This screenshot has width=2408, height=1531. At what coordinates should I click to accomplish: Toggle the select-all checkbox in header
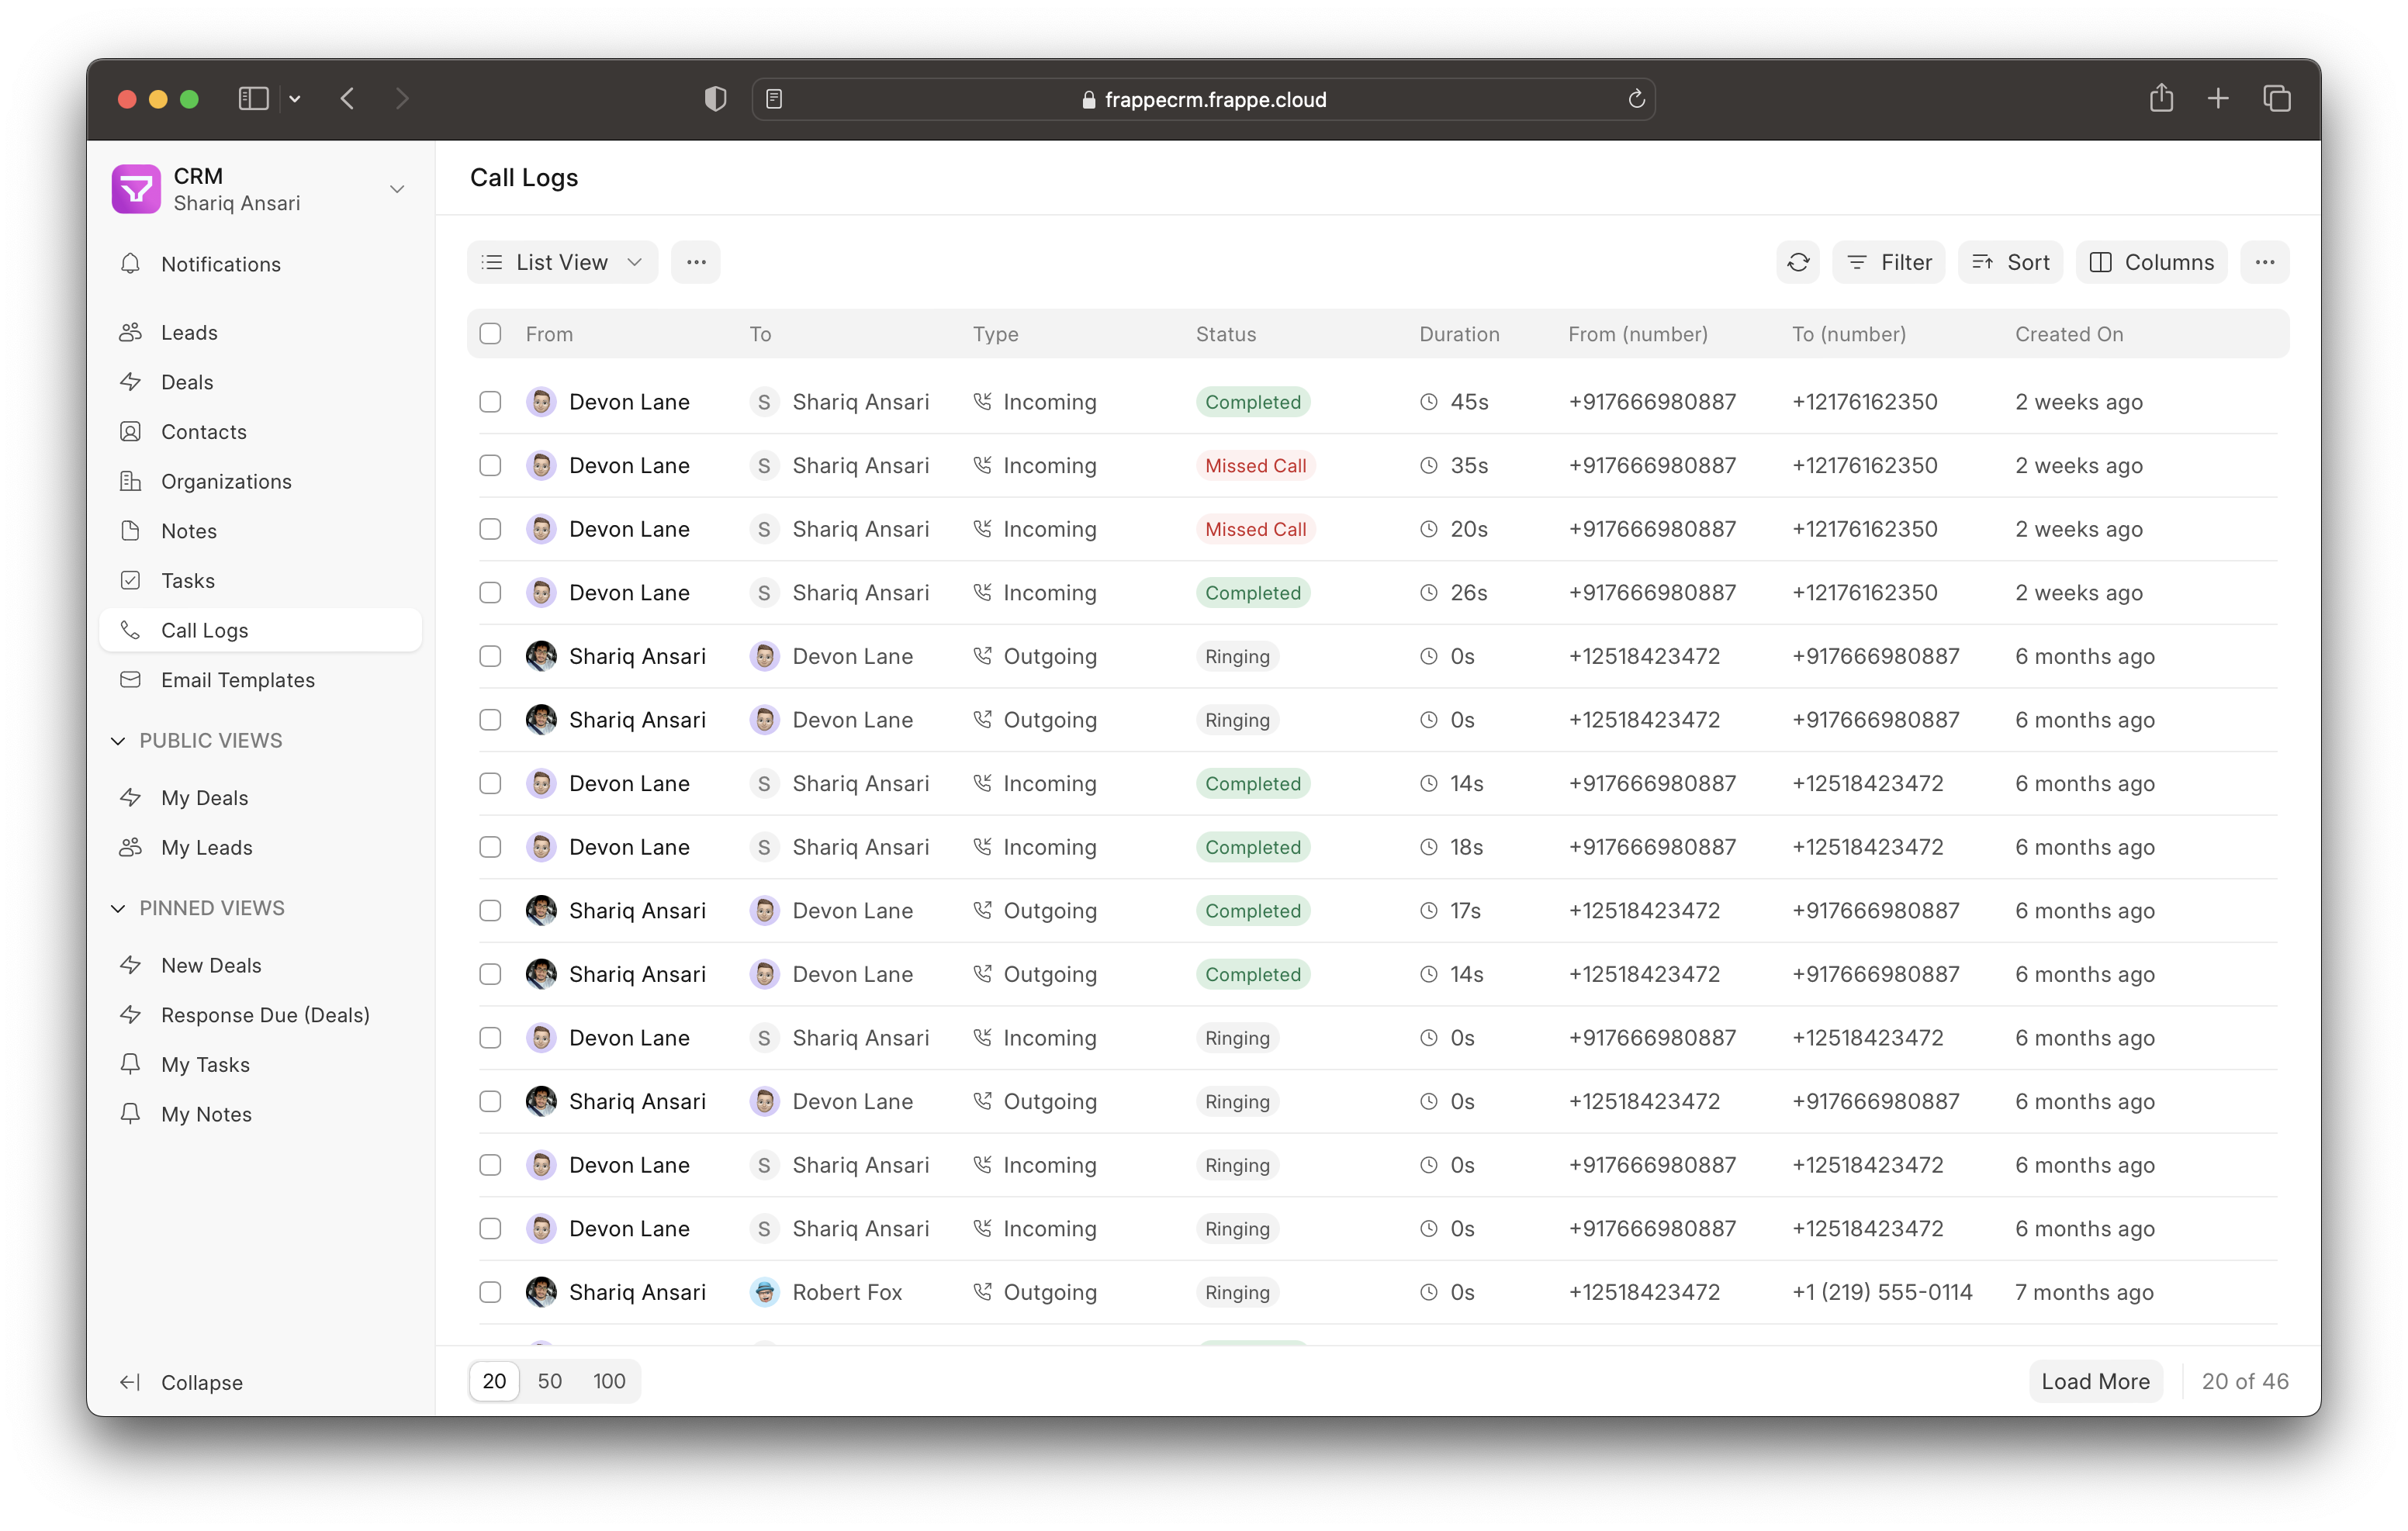[490, 334]
